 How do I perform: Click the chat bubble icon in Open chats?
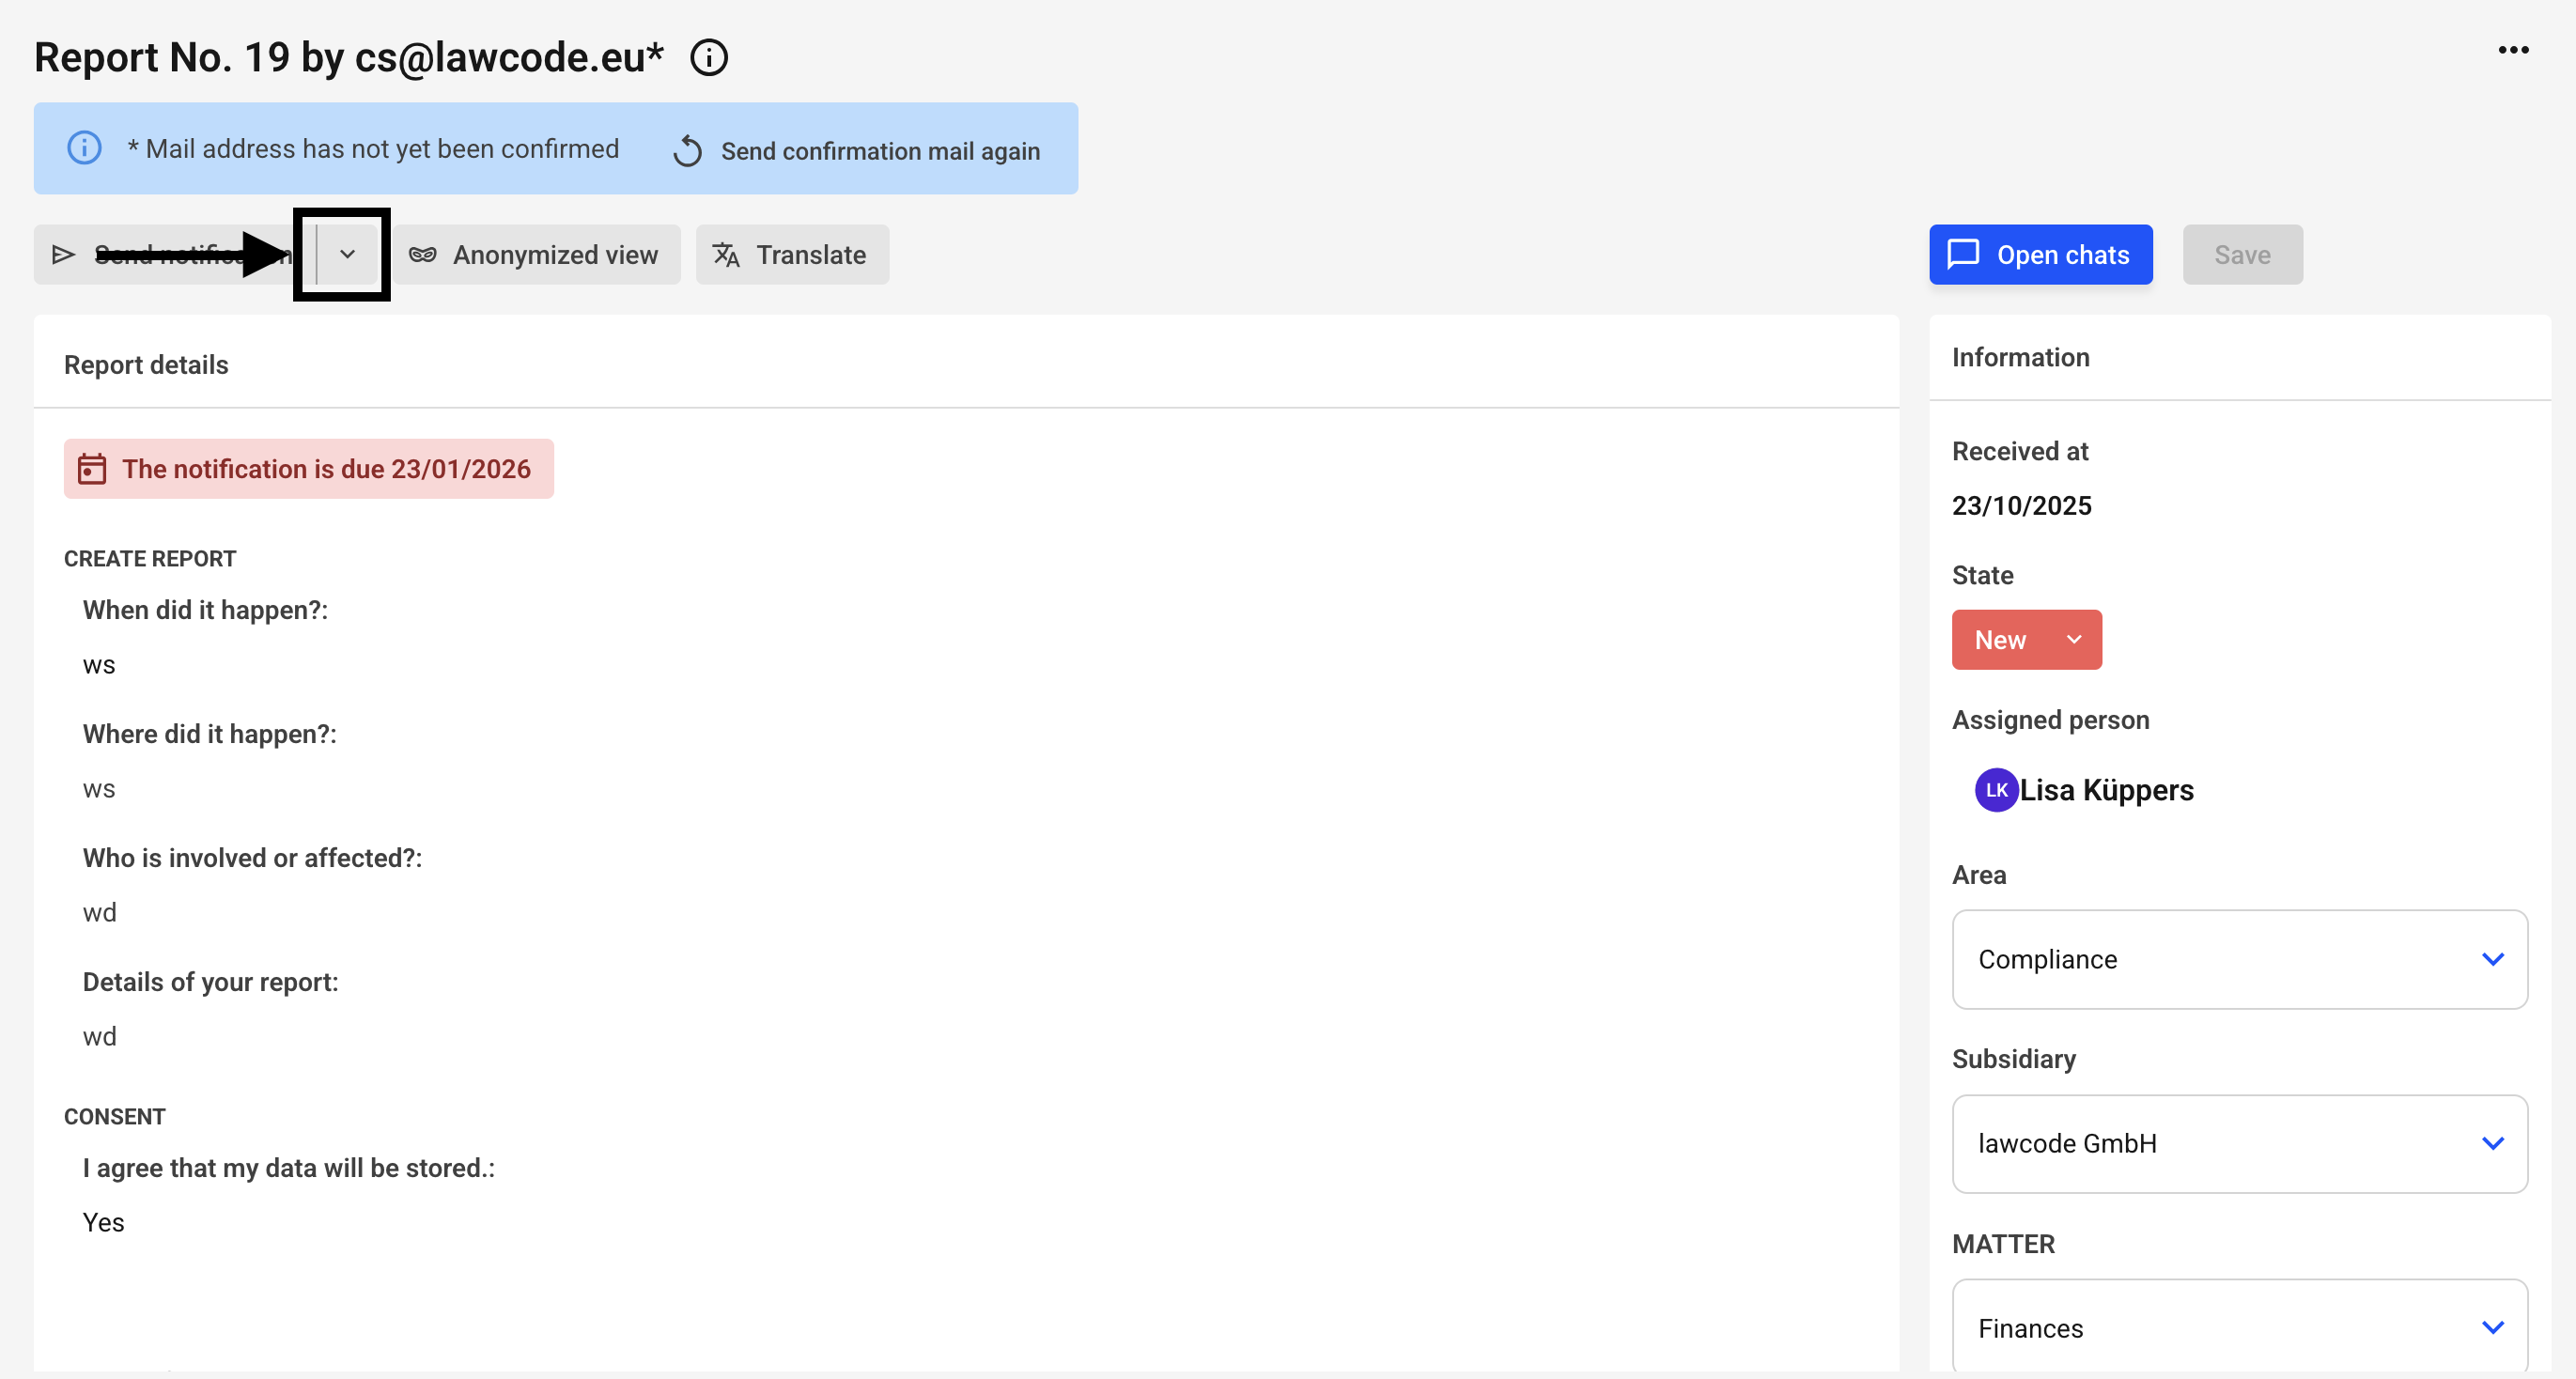pos(1963,254)
